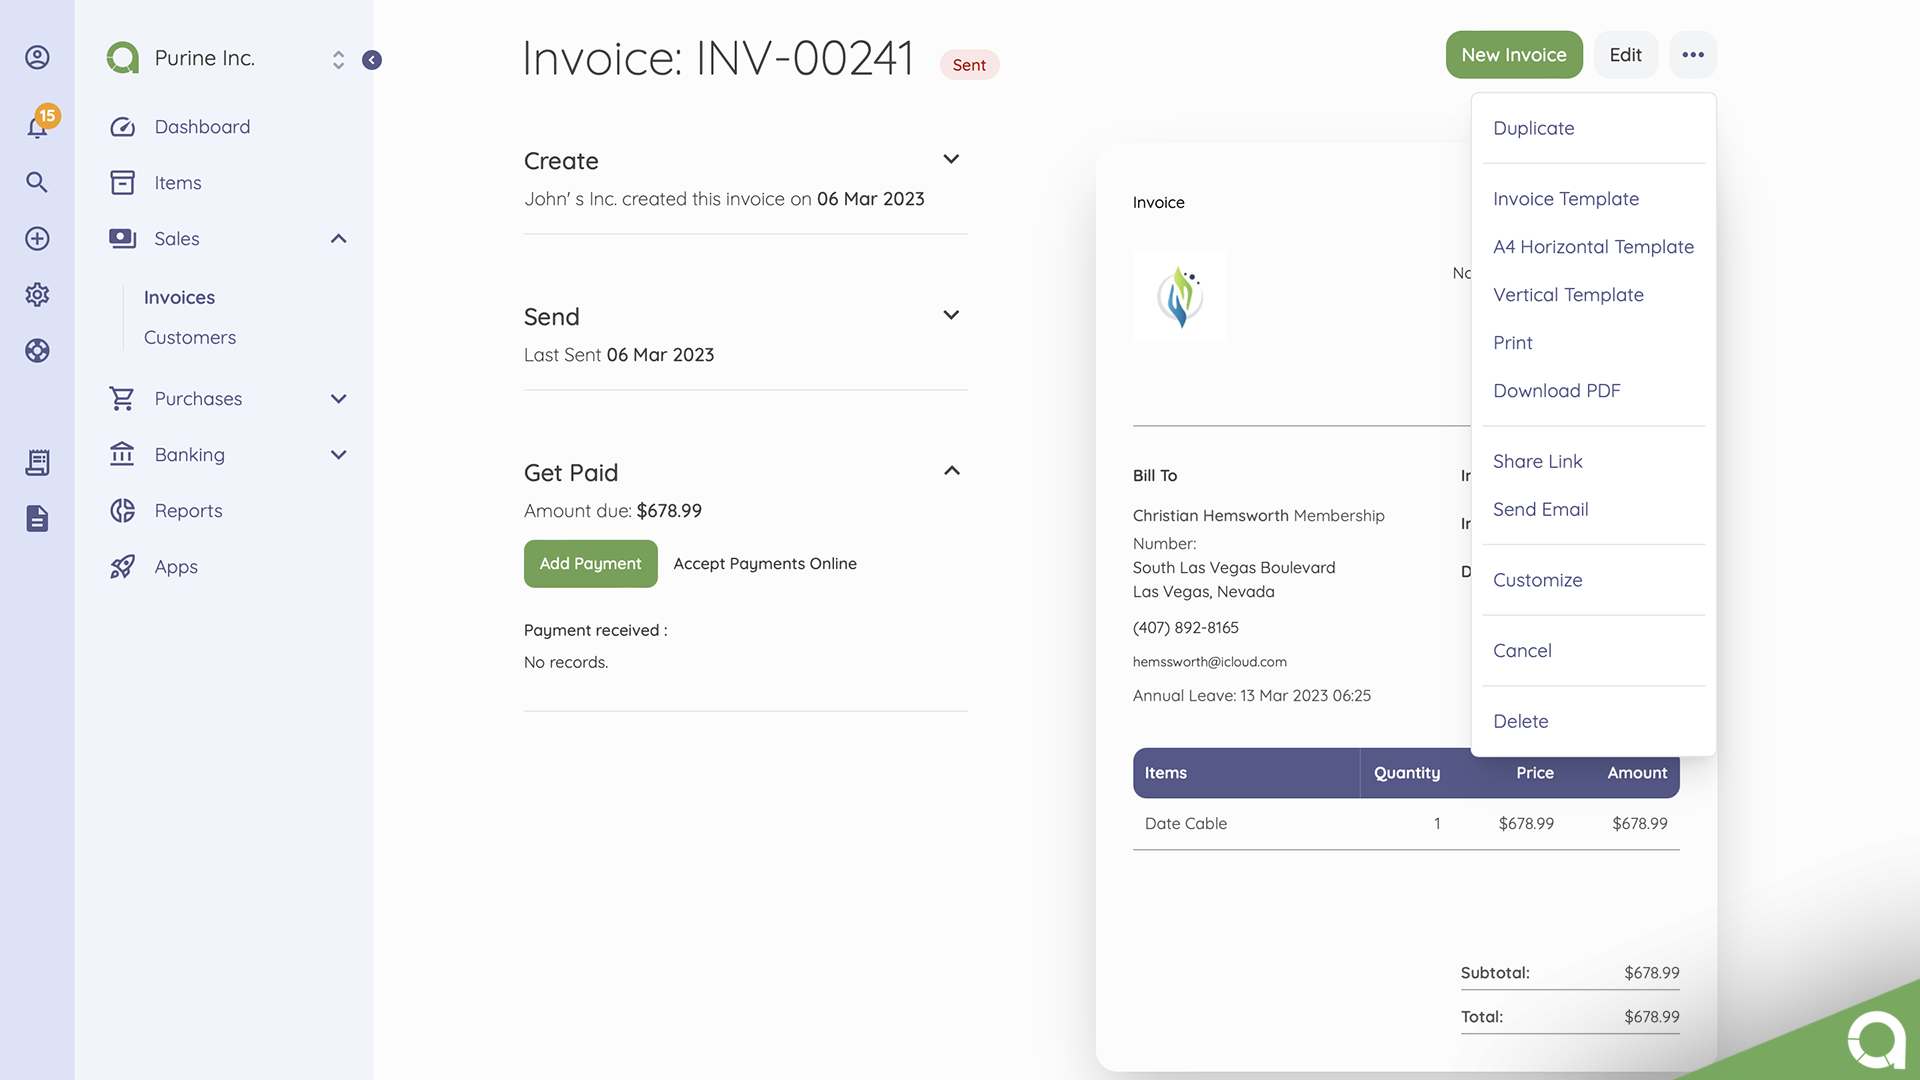Click the help lifebuoy icon
Viewport: 1920px width, 1080px height.
pos(37,350)
